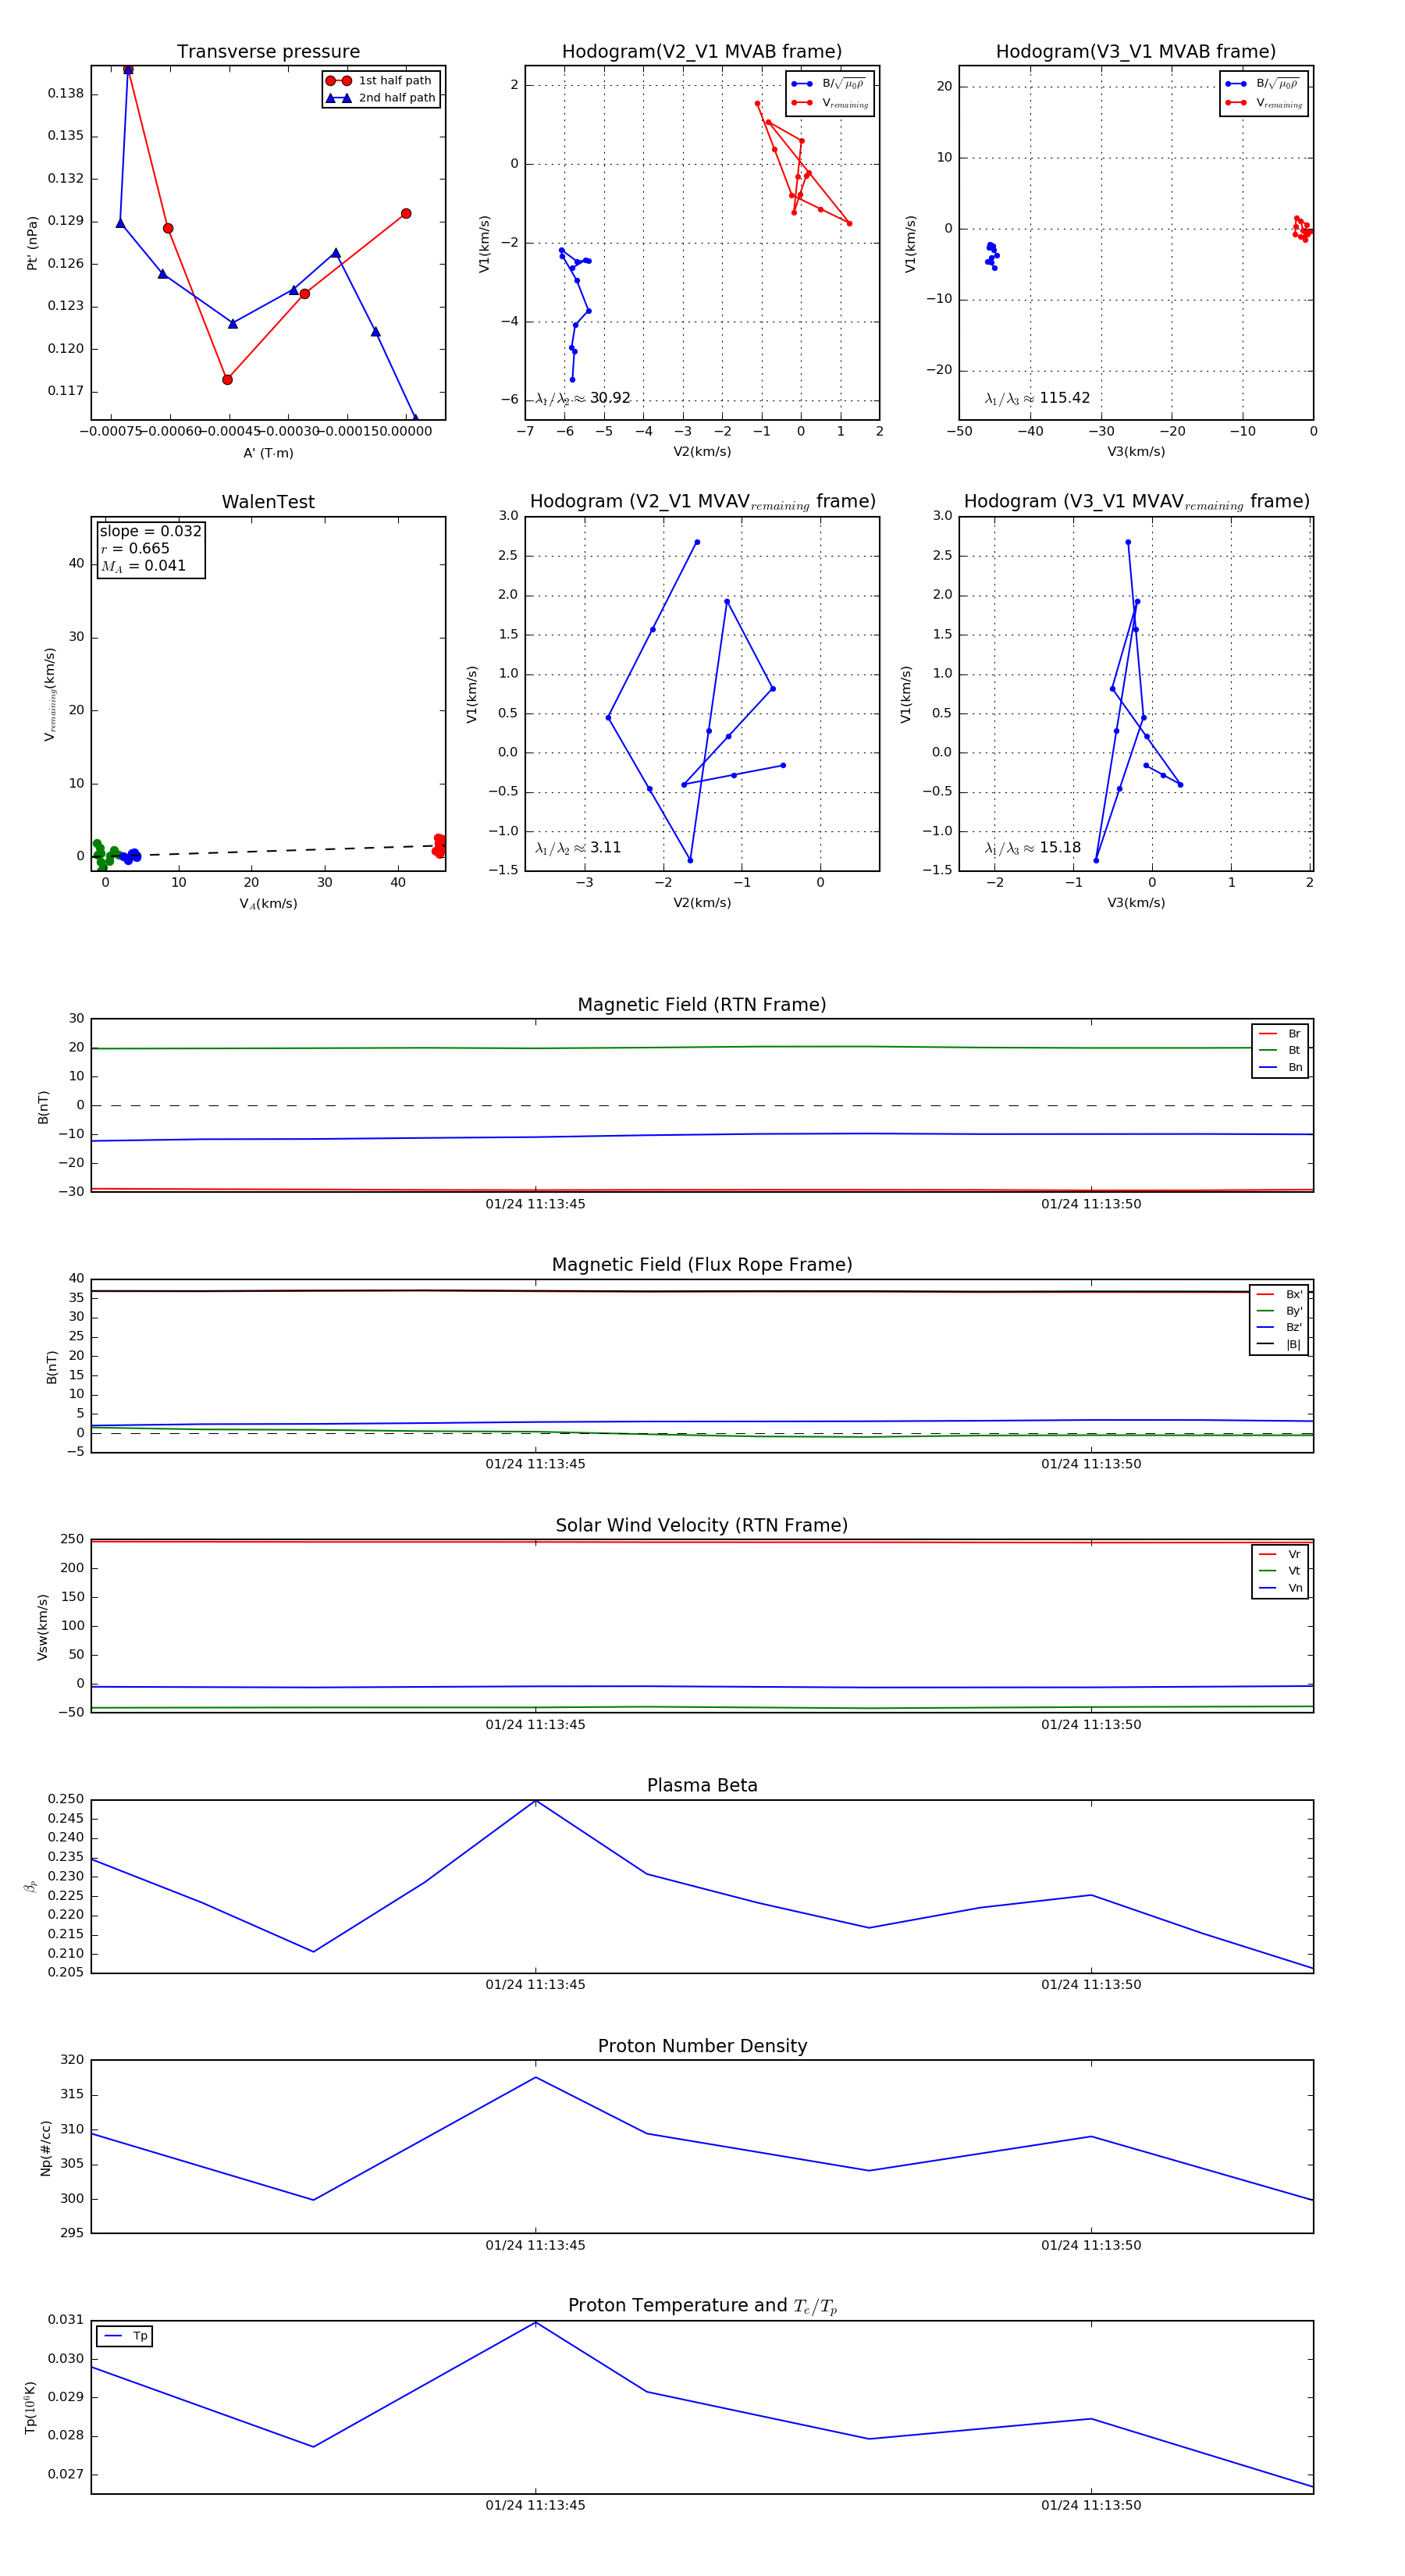The height and width of the screenshot is (2576, 1405).
Task: Click the "Pt' (nPa)" axis label
Action: pos(32,243)
